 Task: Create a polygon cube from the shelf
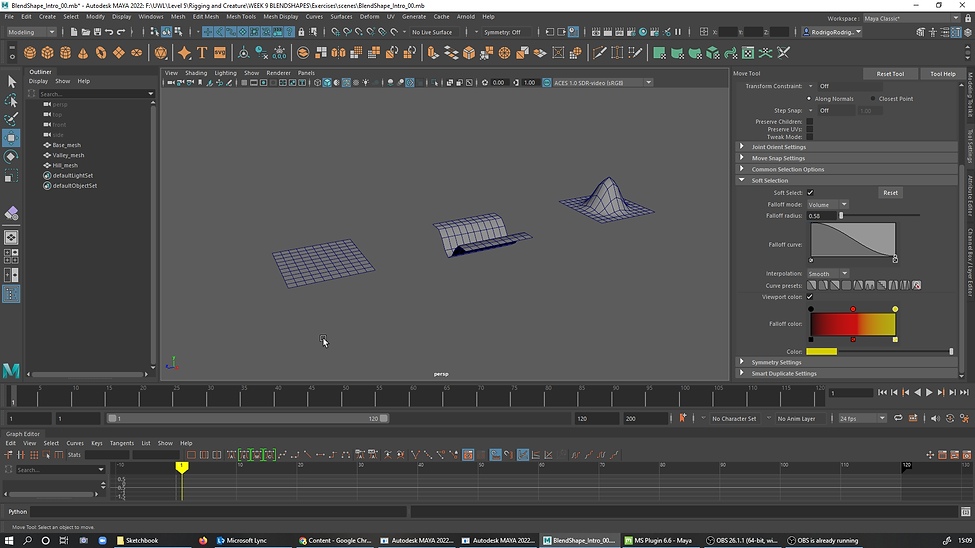[47, 53]
